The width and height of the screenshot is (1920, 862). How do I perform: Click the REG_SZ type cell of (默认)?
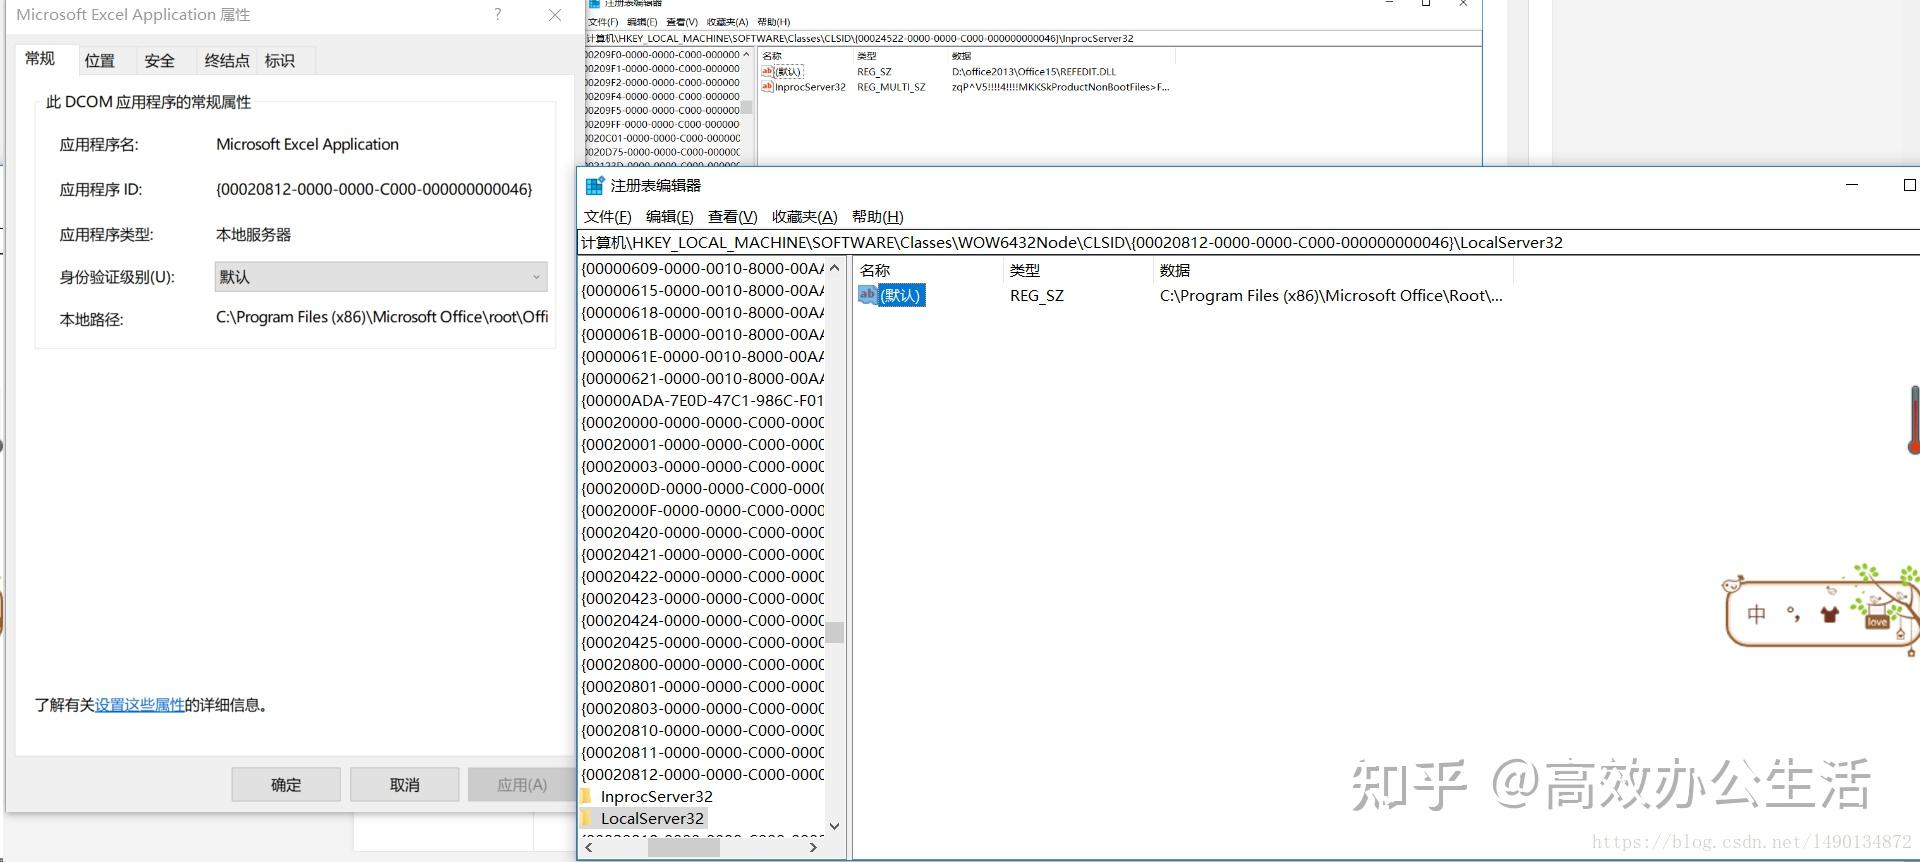1037,296
